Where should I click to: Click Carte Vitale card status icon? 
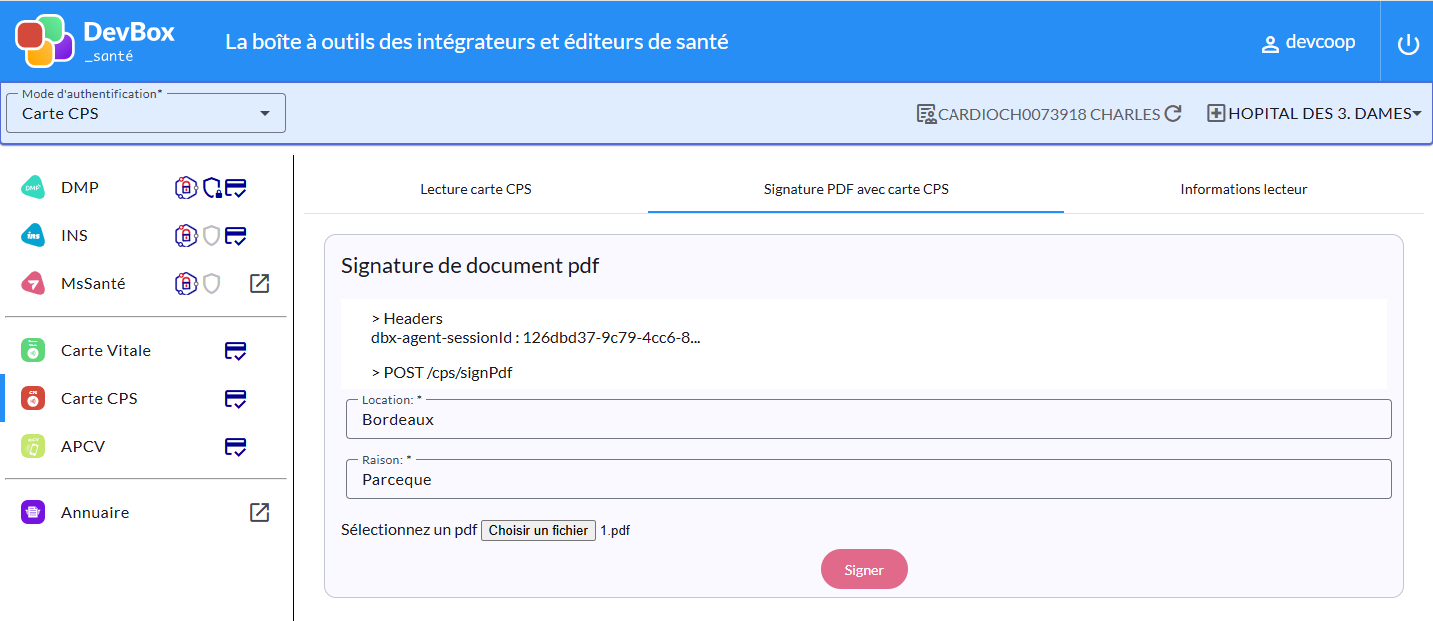(236, 351)
